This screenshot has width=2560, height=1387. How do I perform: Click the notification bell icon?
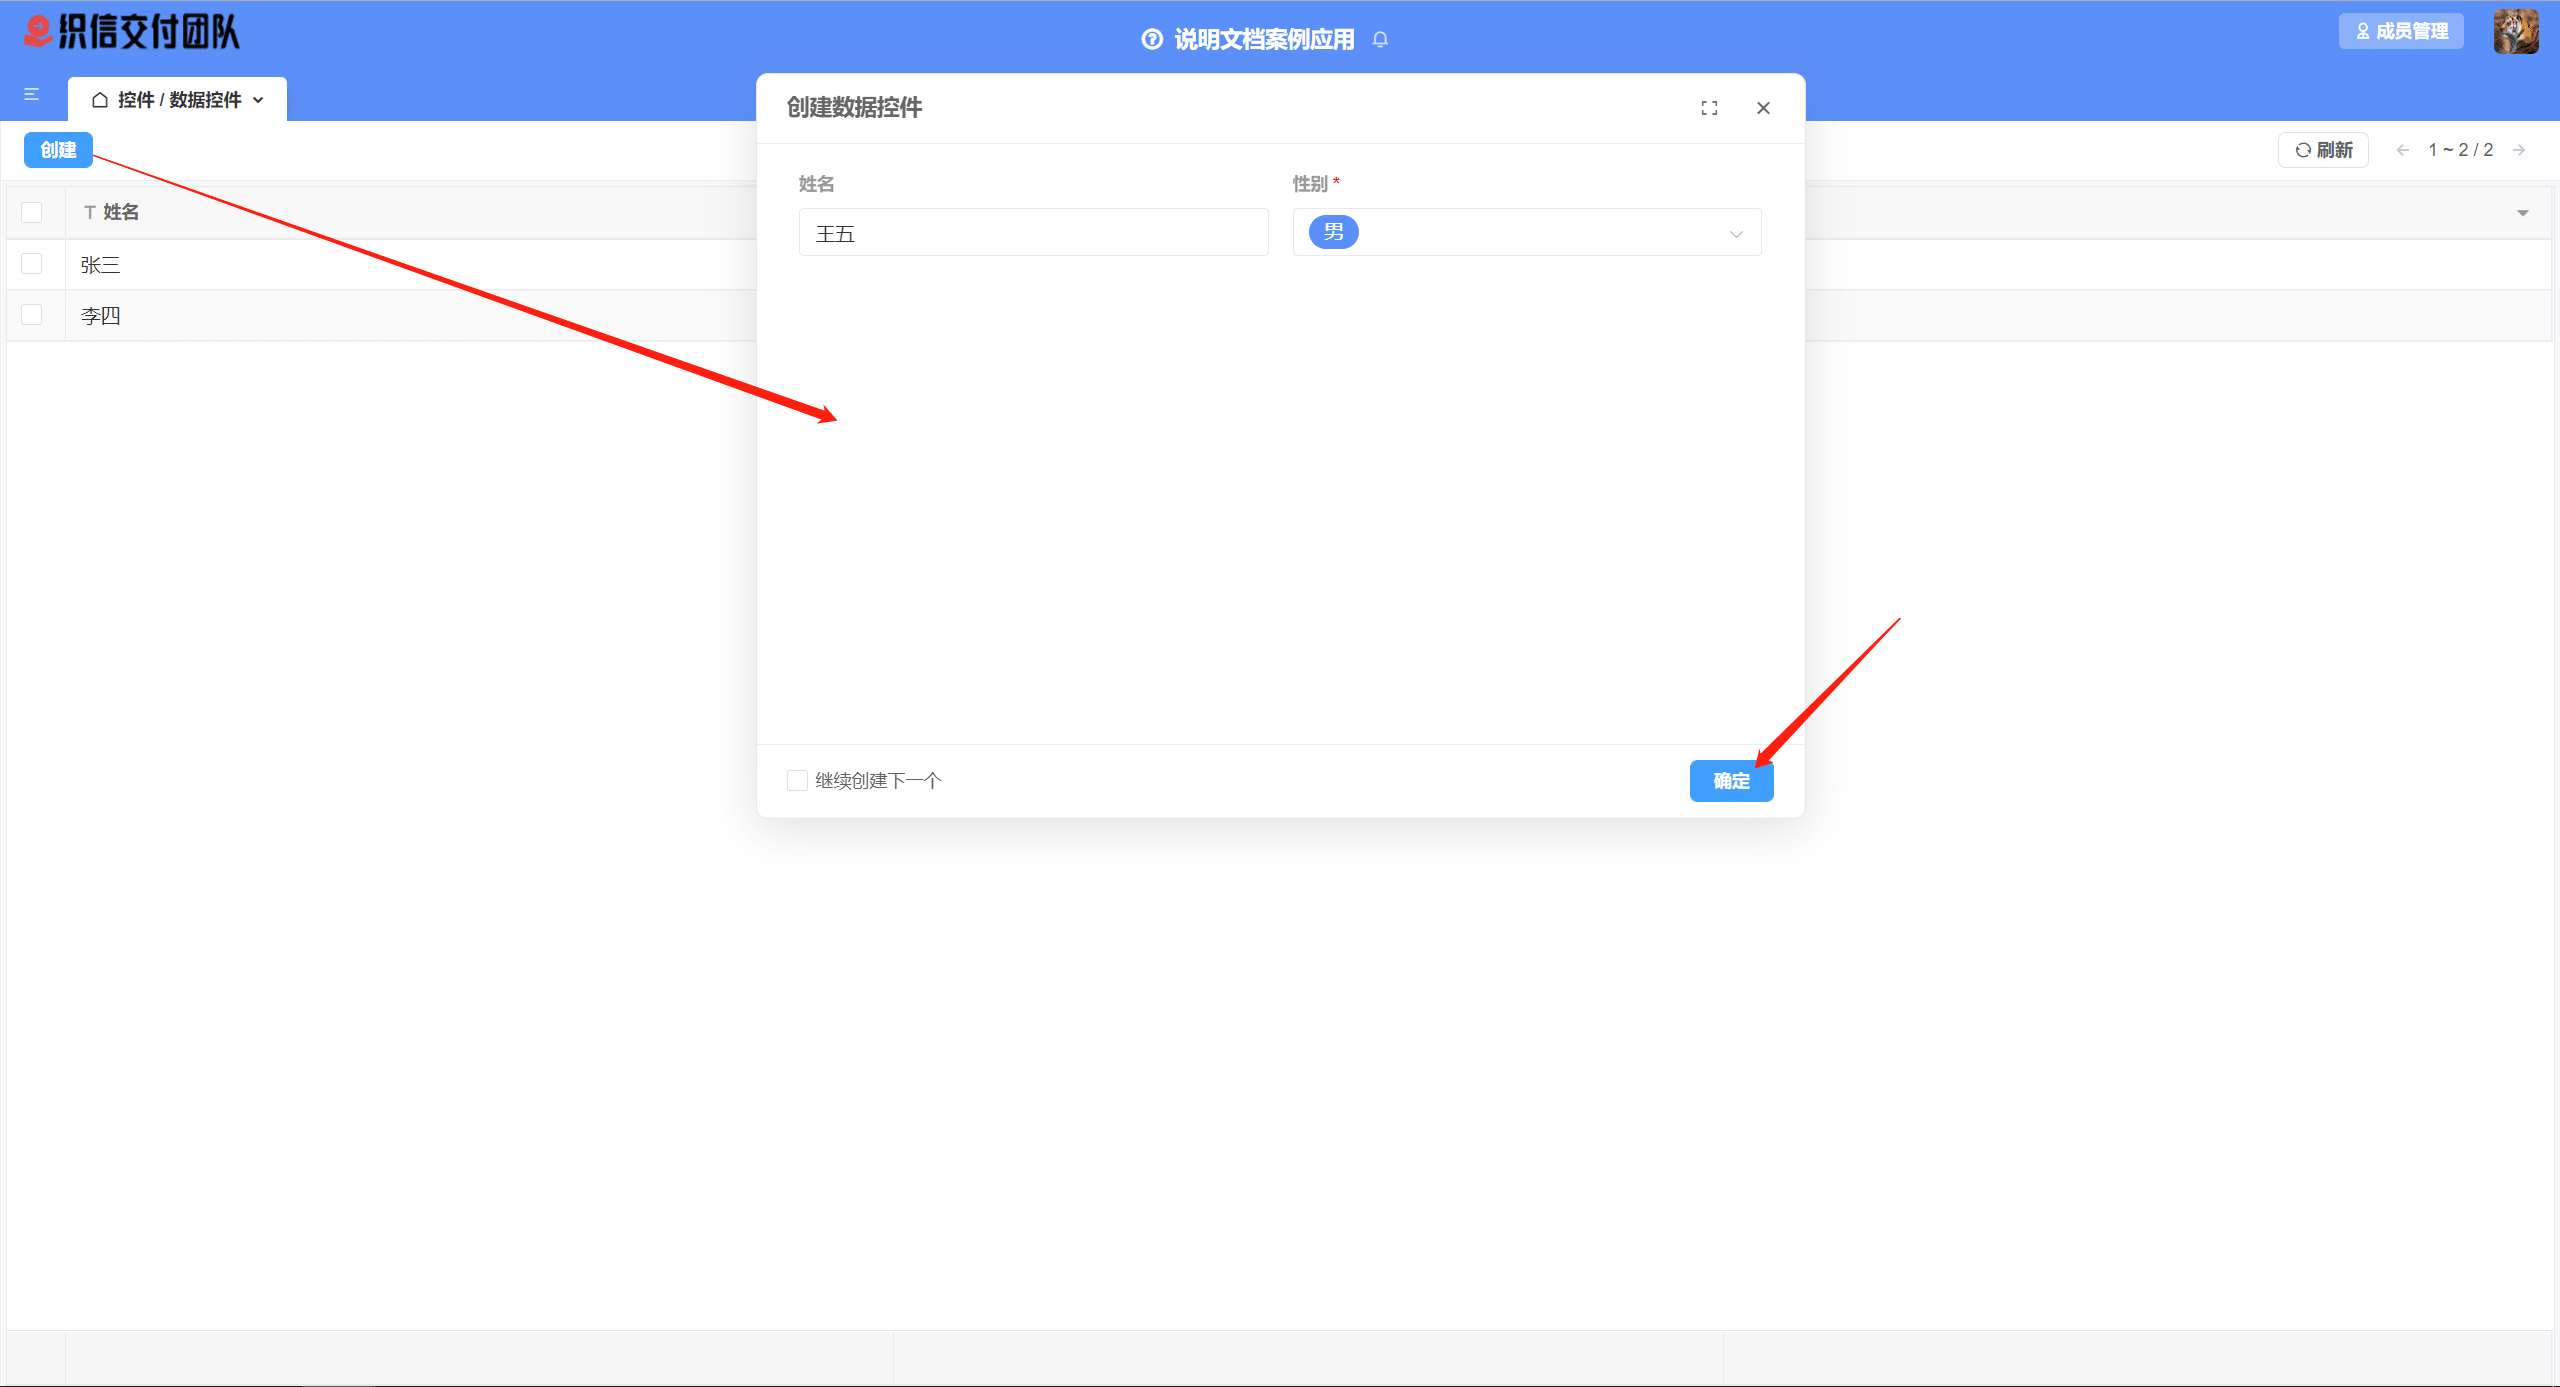(1381, 39)
